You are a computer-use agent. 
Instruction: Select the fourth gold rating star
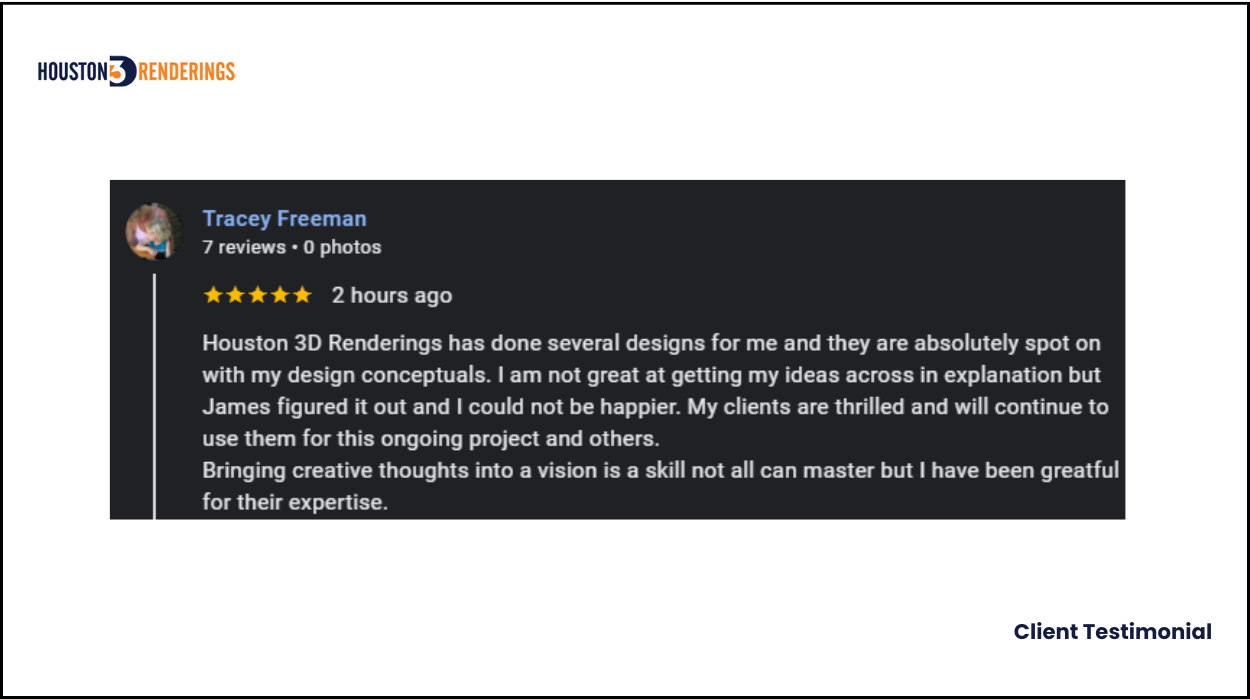pos(280,295)
